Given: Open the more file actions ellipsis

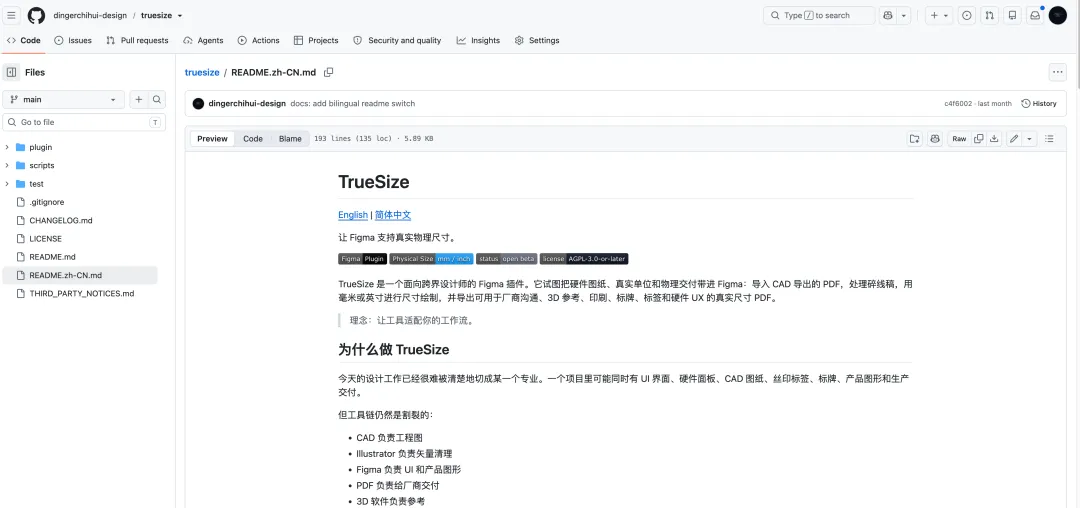Looking at the screenshot, I should tap(1057, 72).
